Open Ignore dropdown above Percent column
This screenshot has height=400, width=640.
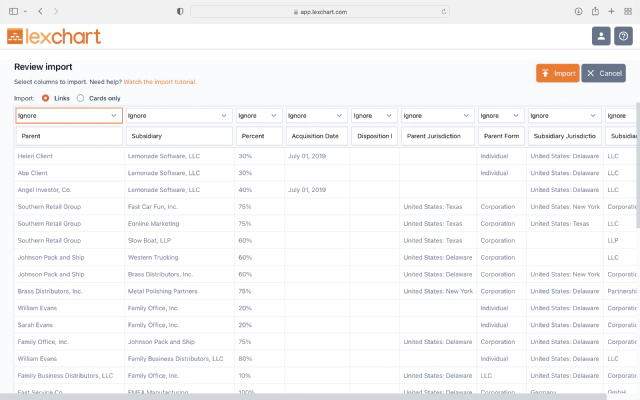point(259,116)
